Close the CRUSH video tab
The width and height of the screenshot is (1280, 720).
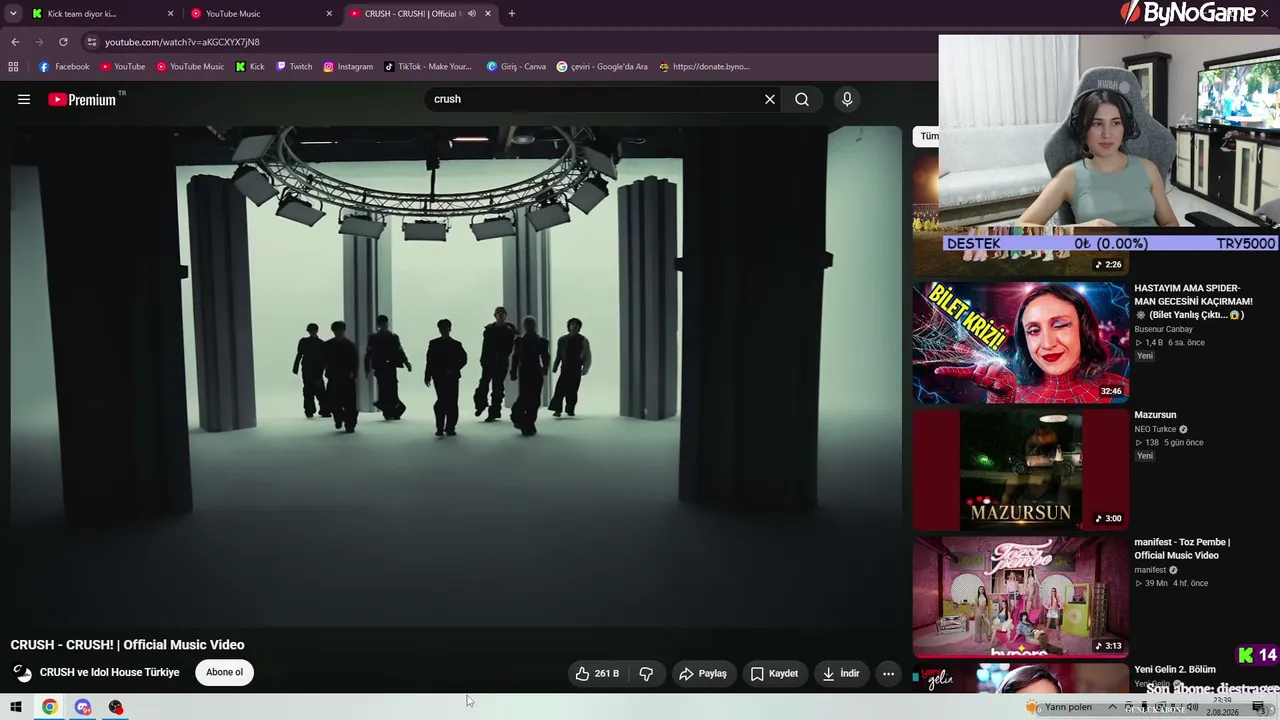click(x=488, y=14)
